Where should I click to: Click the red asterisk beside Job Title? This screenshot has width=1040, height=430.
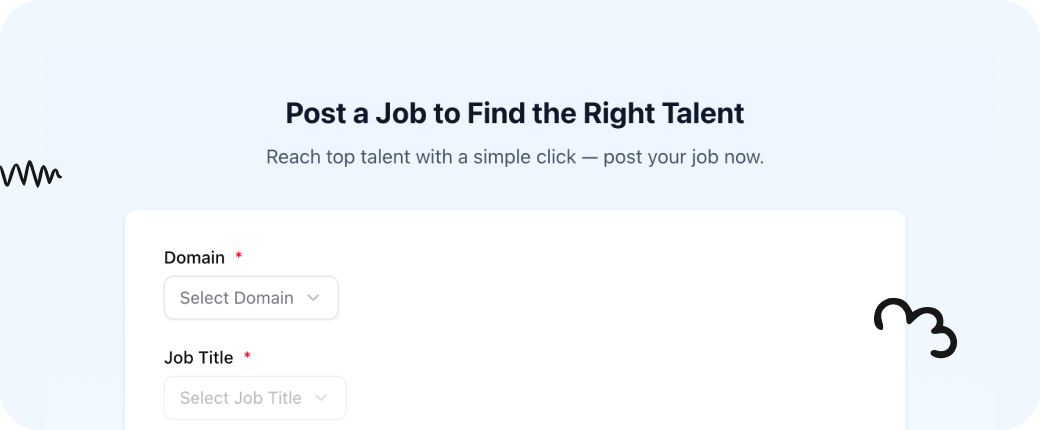247,358
